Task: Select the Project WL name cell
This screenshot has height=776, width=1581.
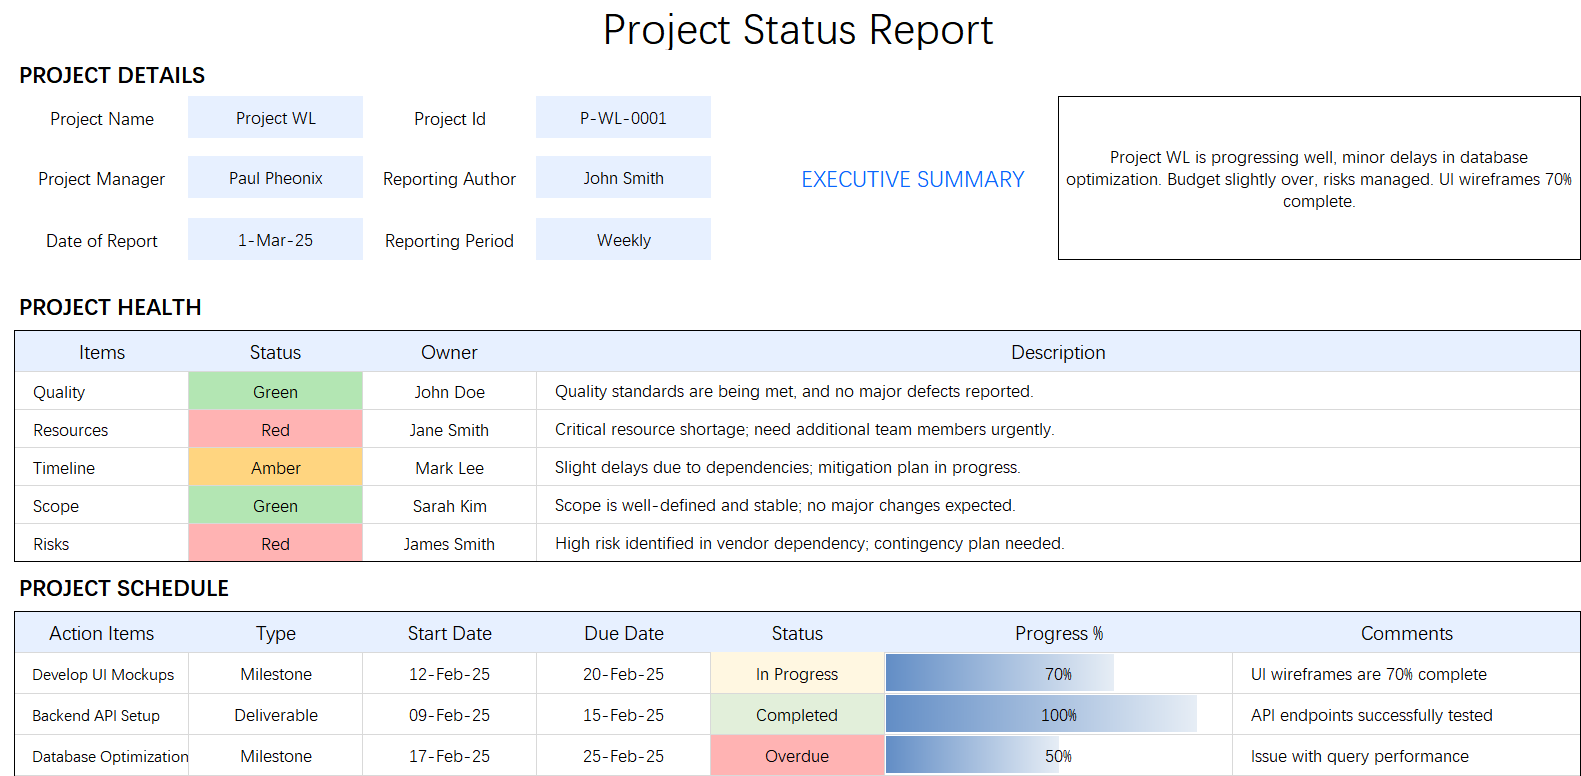Action: pyautogui.click(x=275, y=117)
